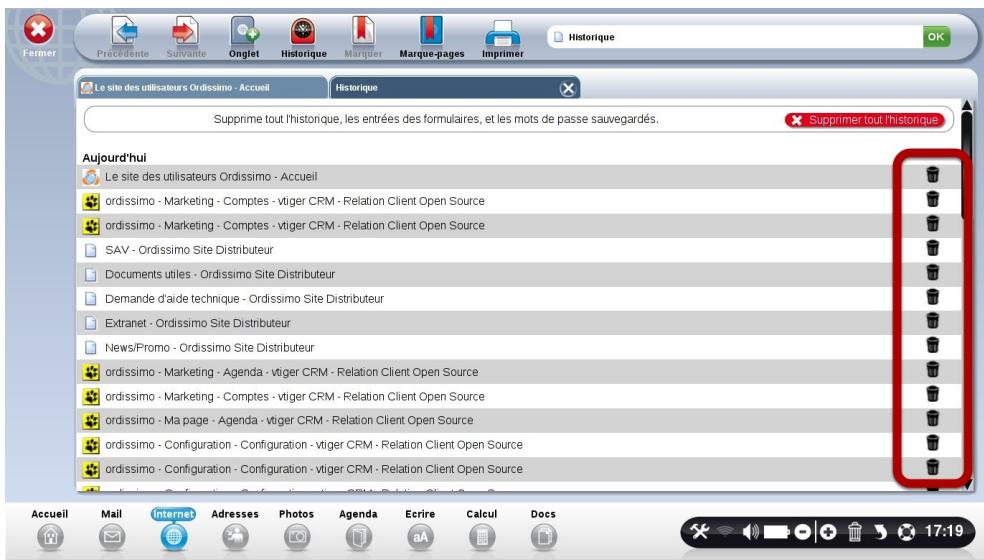
Task: Click the scrollbar up arrow
Action: tap(966, 105)
